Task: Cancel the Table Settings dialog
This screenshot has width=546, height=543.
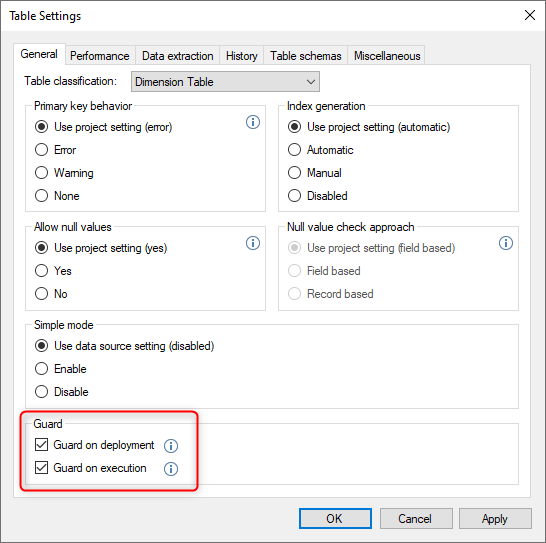Action: pos(416,519)
